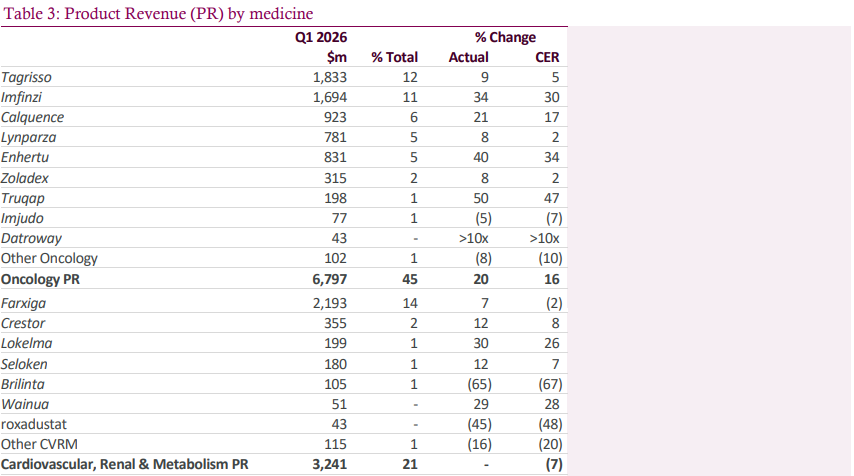Click the Imfinzi revenue value 1,694

pyautogui.click(x=324, y=97)
